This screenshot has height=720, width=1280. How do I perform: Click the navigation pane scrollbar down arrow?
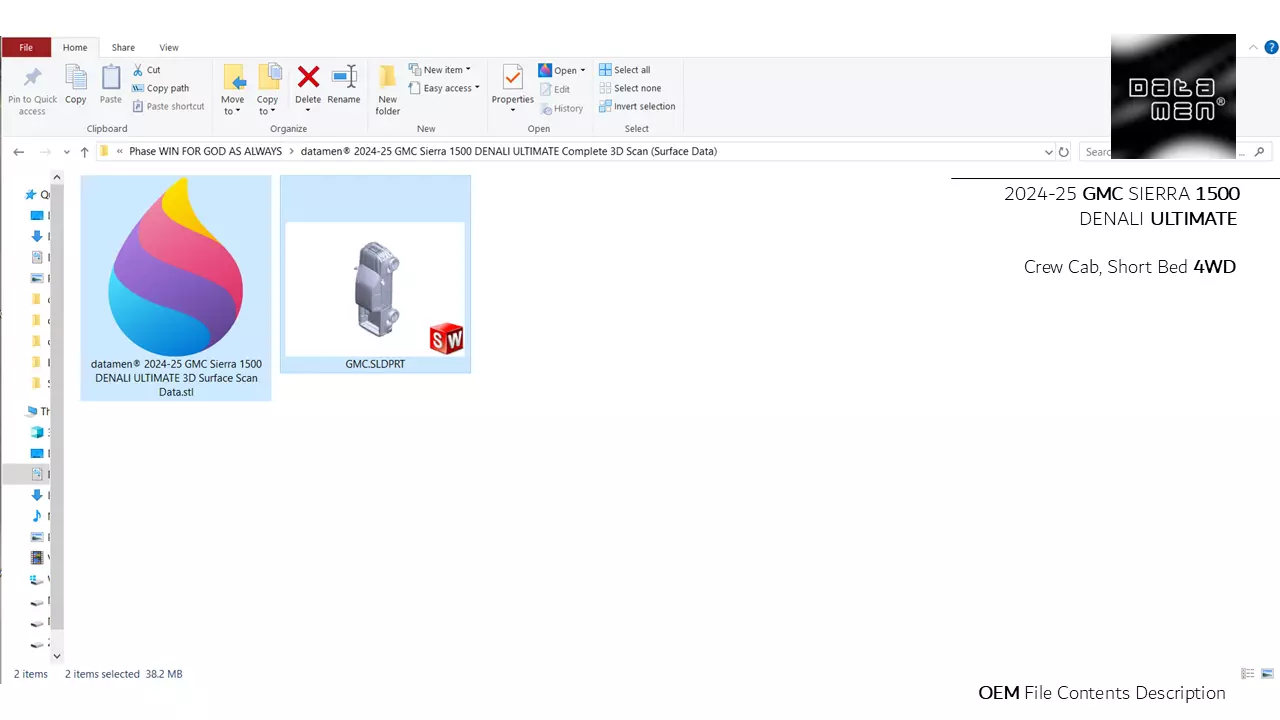tap(57, 656)
